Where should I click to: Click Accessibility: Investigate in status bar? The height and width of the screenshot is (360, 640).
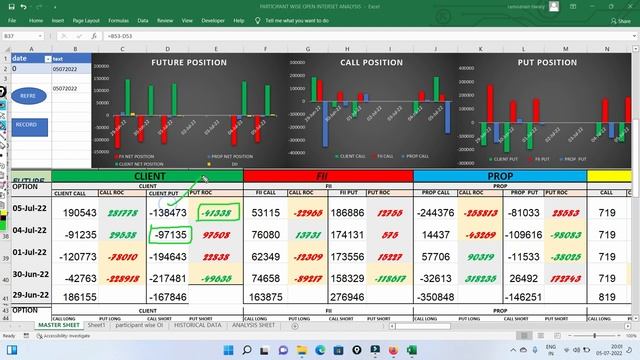click(63, 336)
